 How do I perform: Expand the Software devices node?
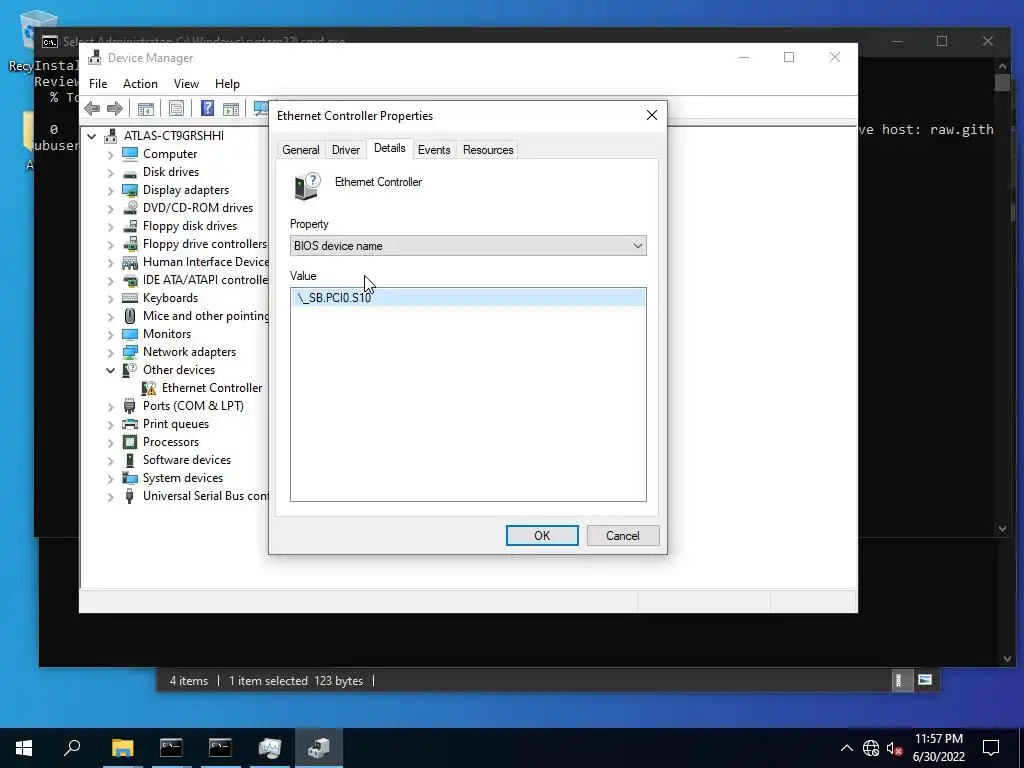click(x=110, y=460)
